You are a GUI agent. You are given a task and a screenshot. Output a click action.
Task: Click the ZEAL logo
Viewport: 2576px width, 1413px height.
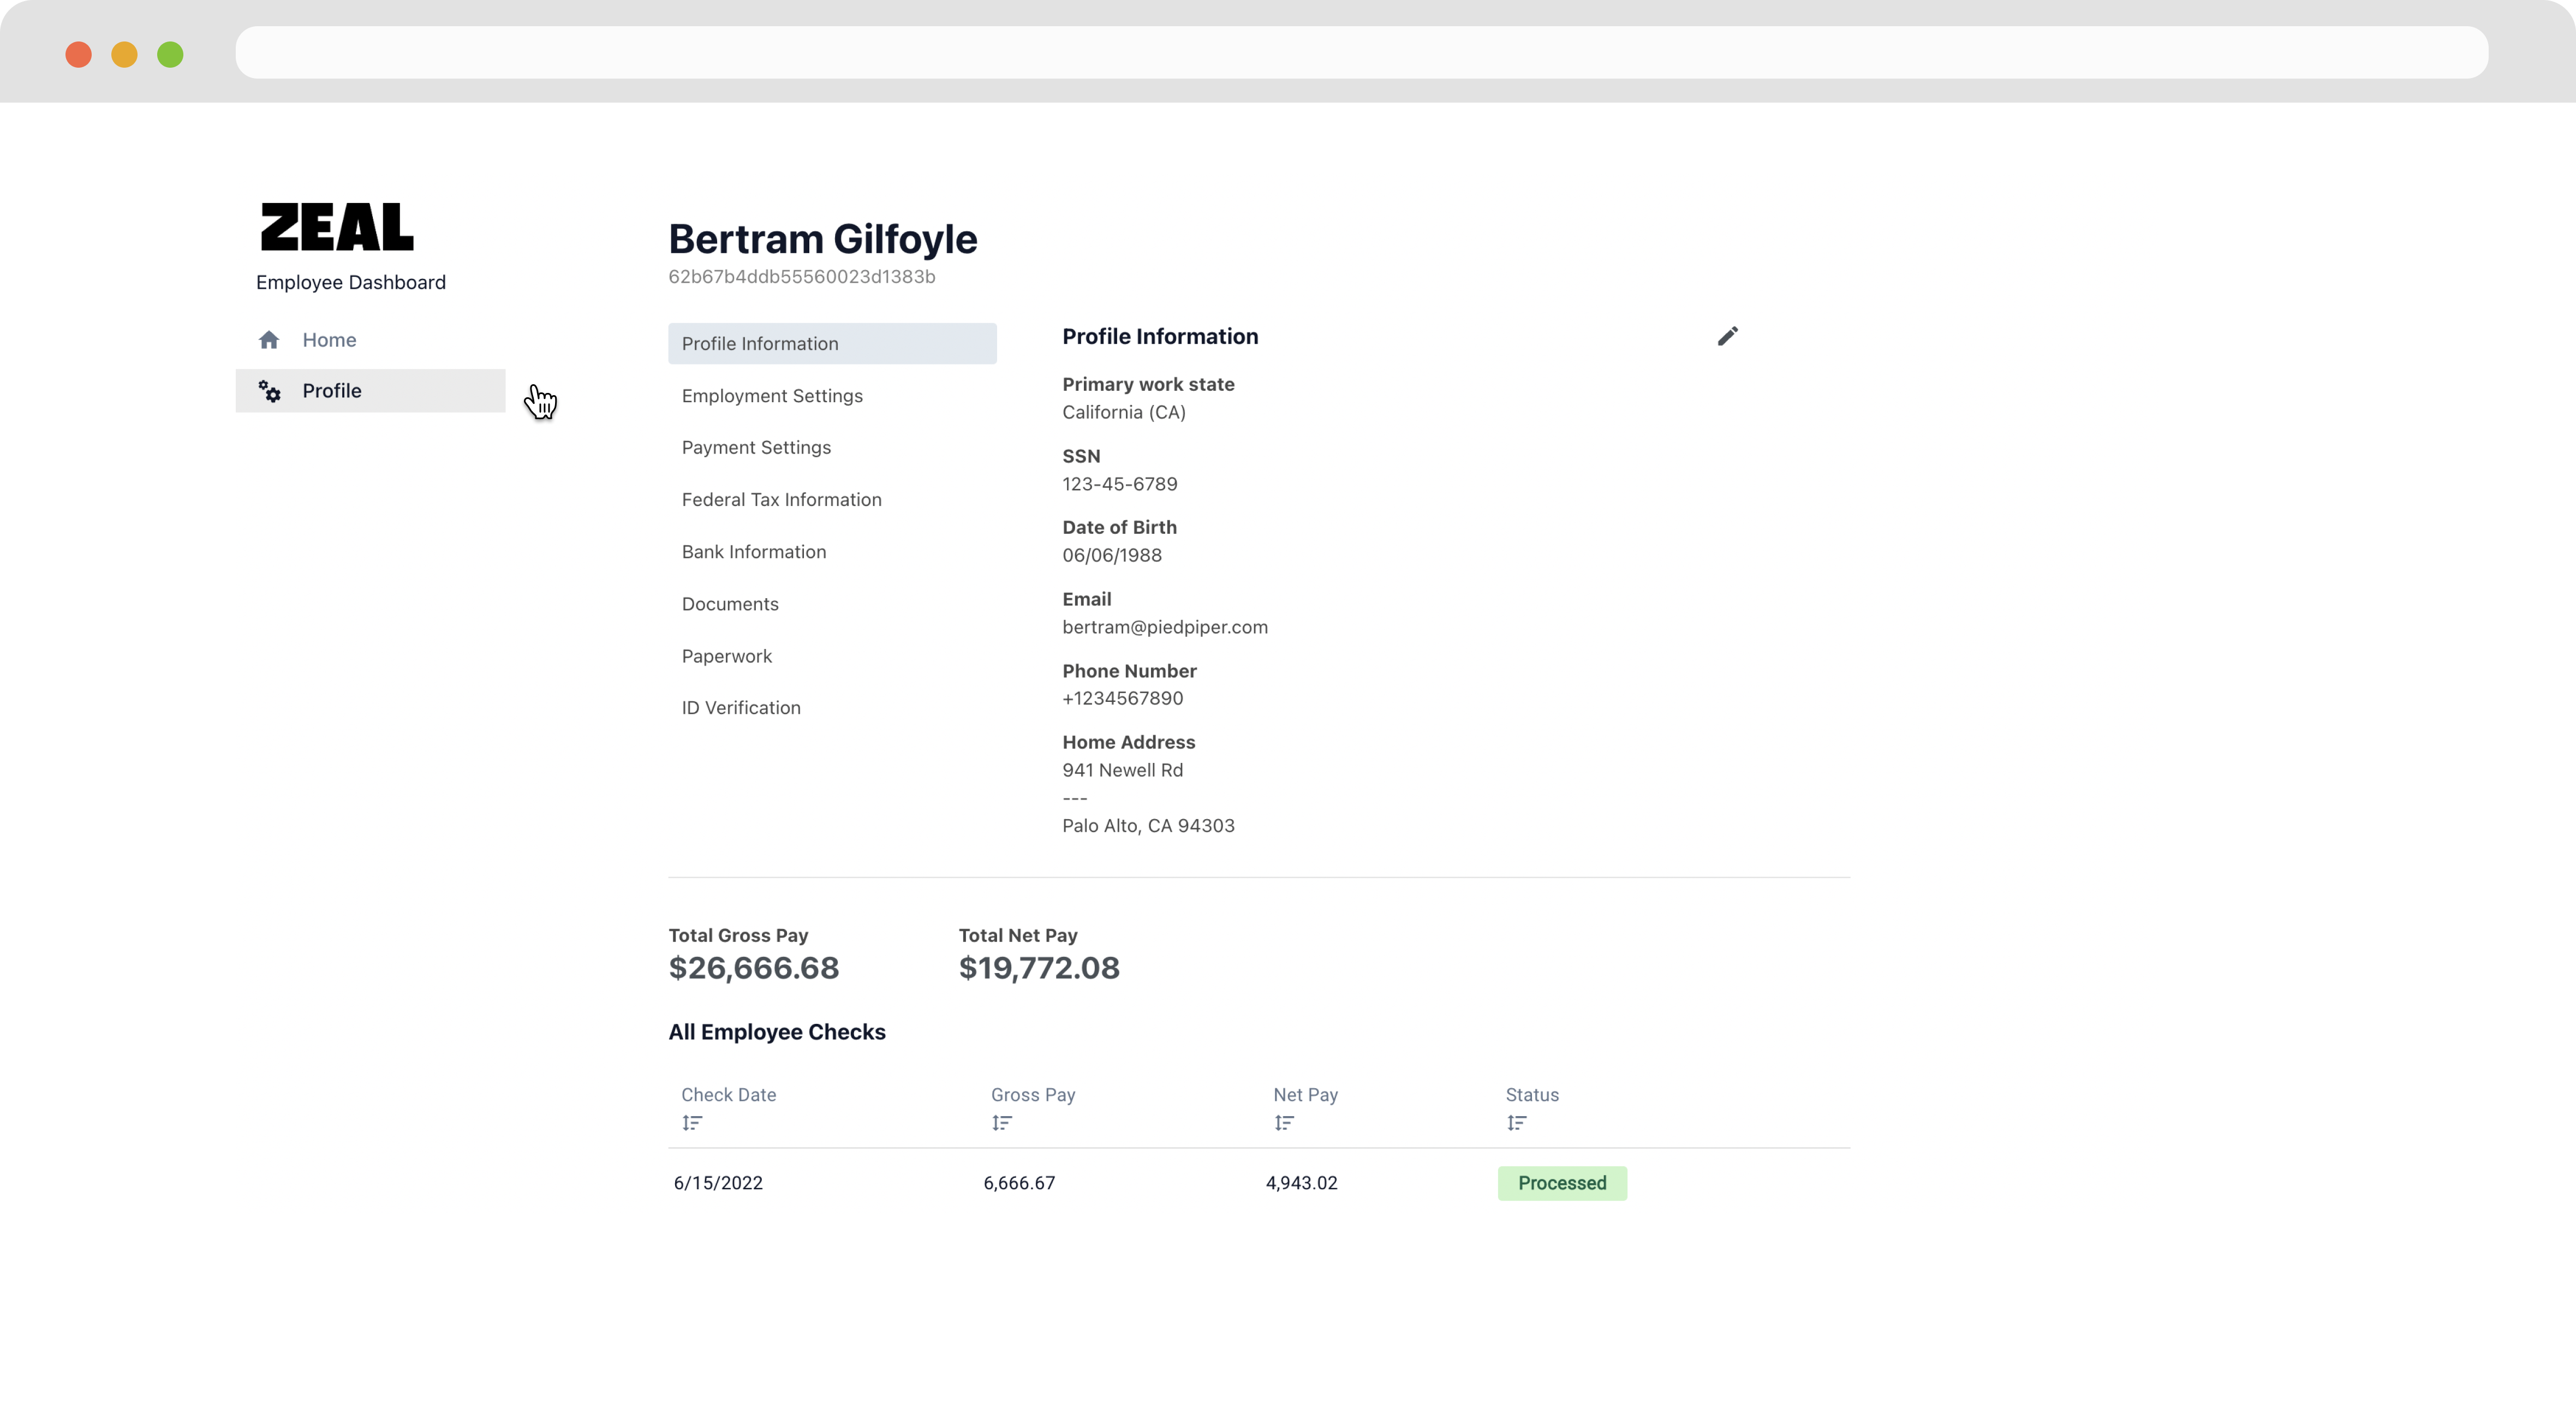[337, 227]
